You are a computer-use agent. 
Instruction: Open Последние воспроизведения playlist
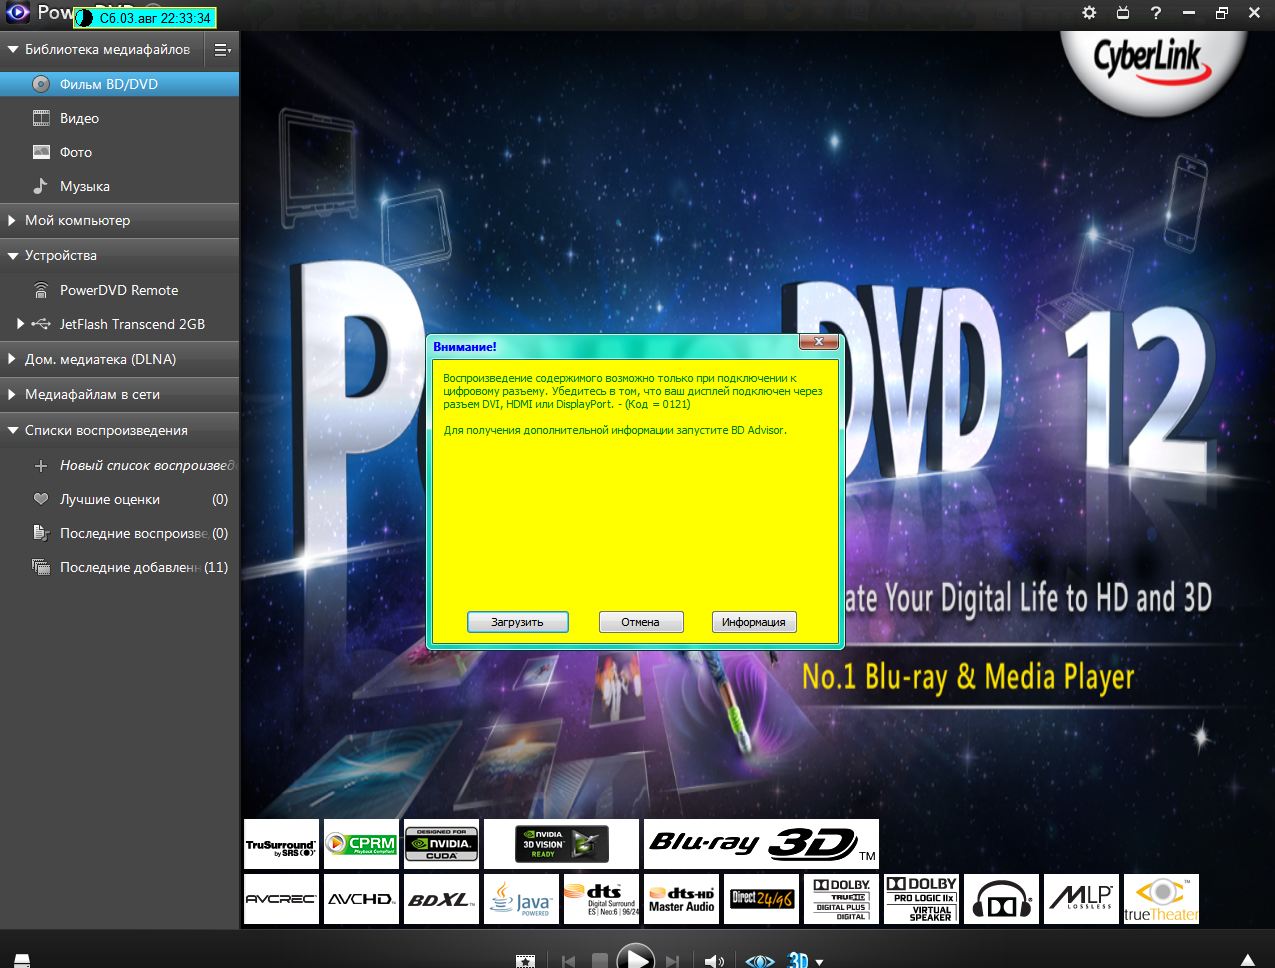point(134,533)
